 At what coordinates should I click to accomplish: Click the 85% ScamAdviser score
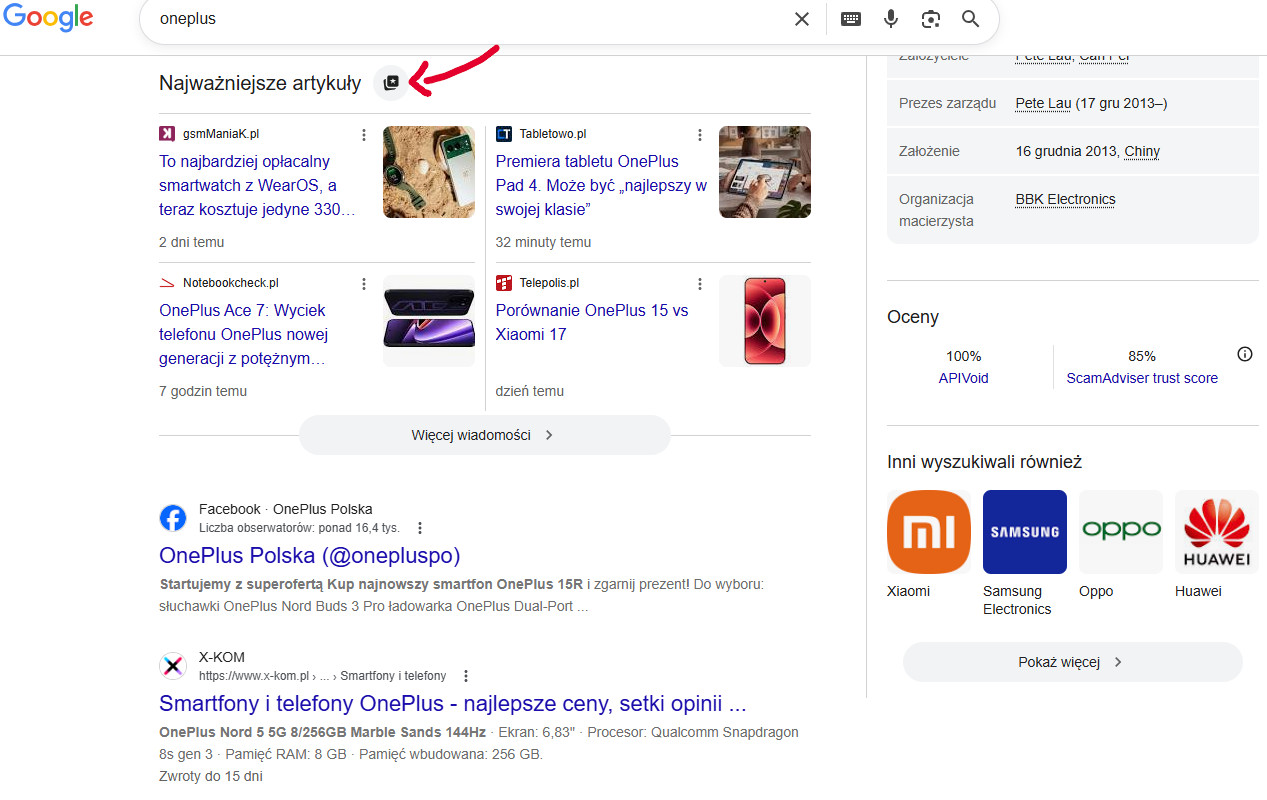coord(1142,356)
